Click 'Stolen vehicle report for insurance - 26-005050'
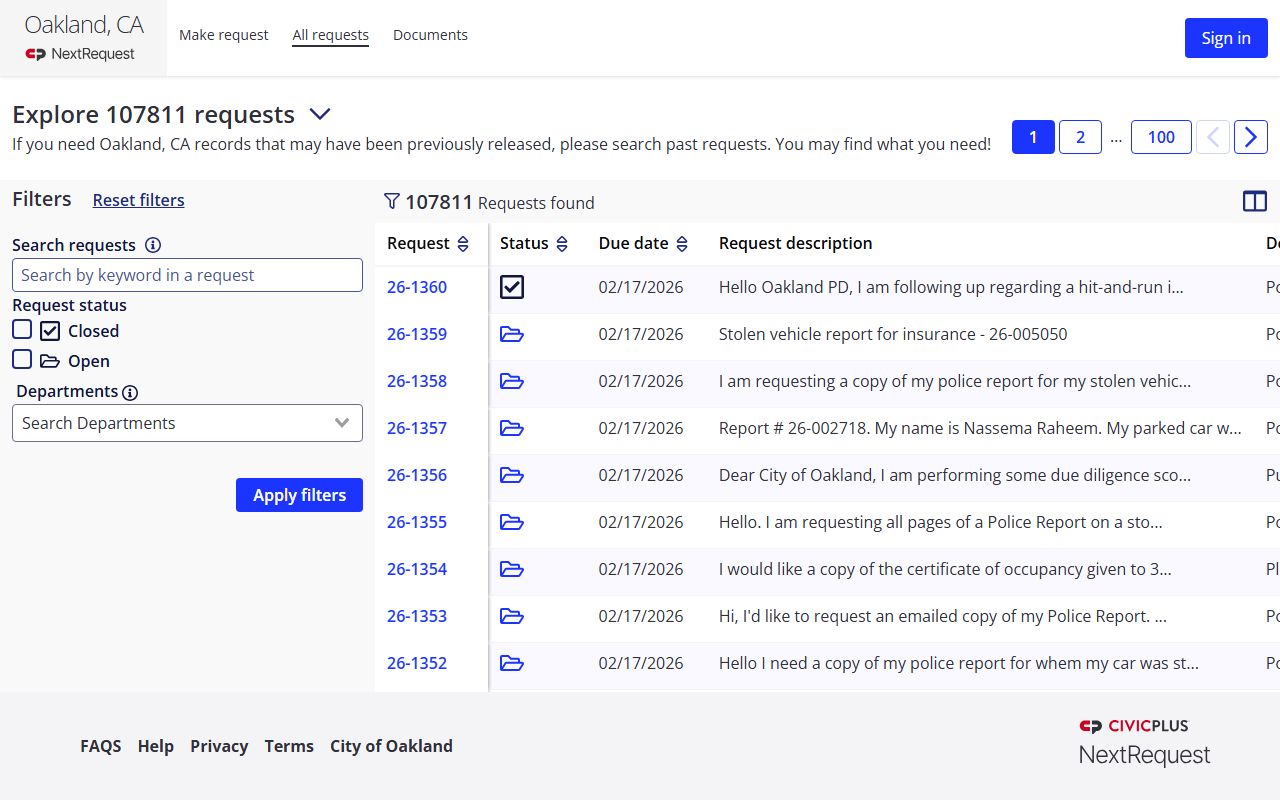Viewport: 1280px width, 800px height. pyautogui.click(x=893, y=334)
